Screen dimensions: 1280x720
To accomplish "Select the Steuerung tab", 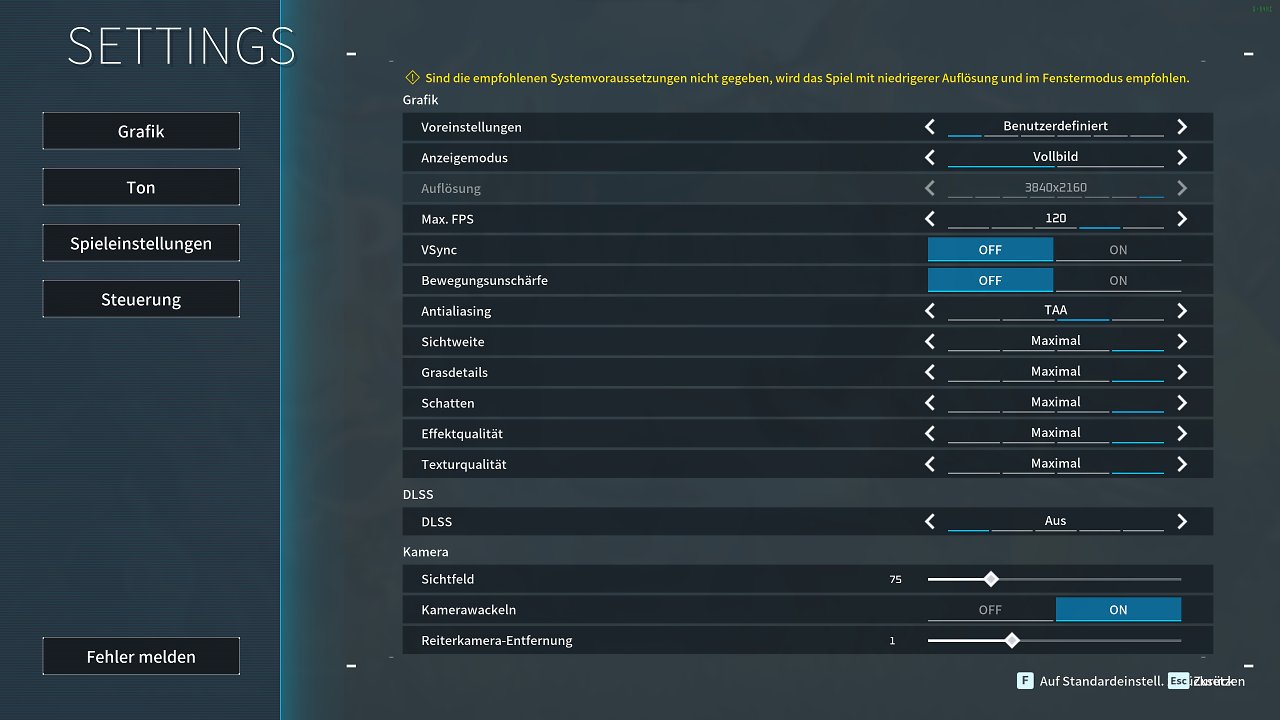I will (x=141, y=299).
